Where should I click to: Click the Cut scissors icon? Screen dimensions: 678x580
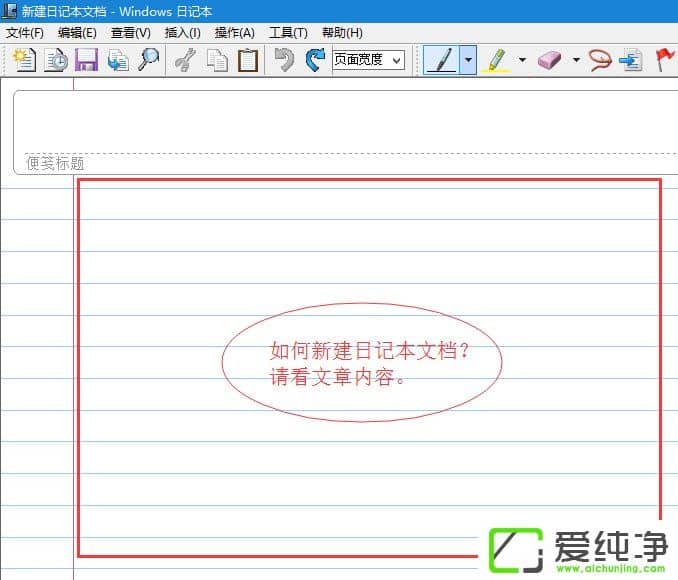tap(185, 60)
